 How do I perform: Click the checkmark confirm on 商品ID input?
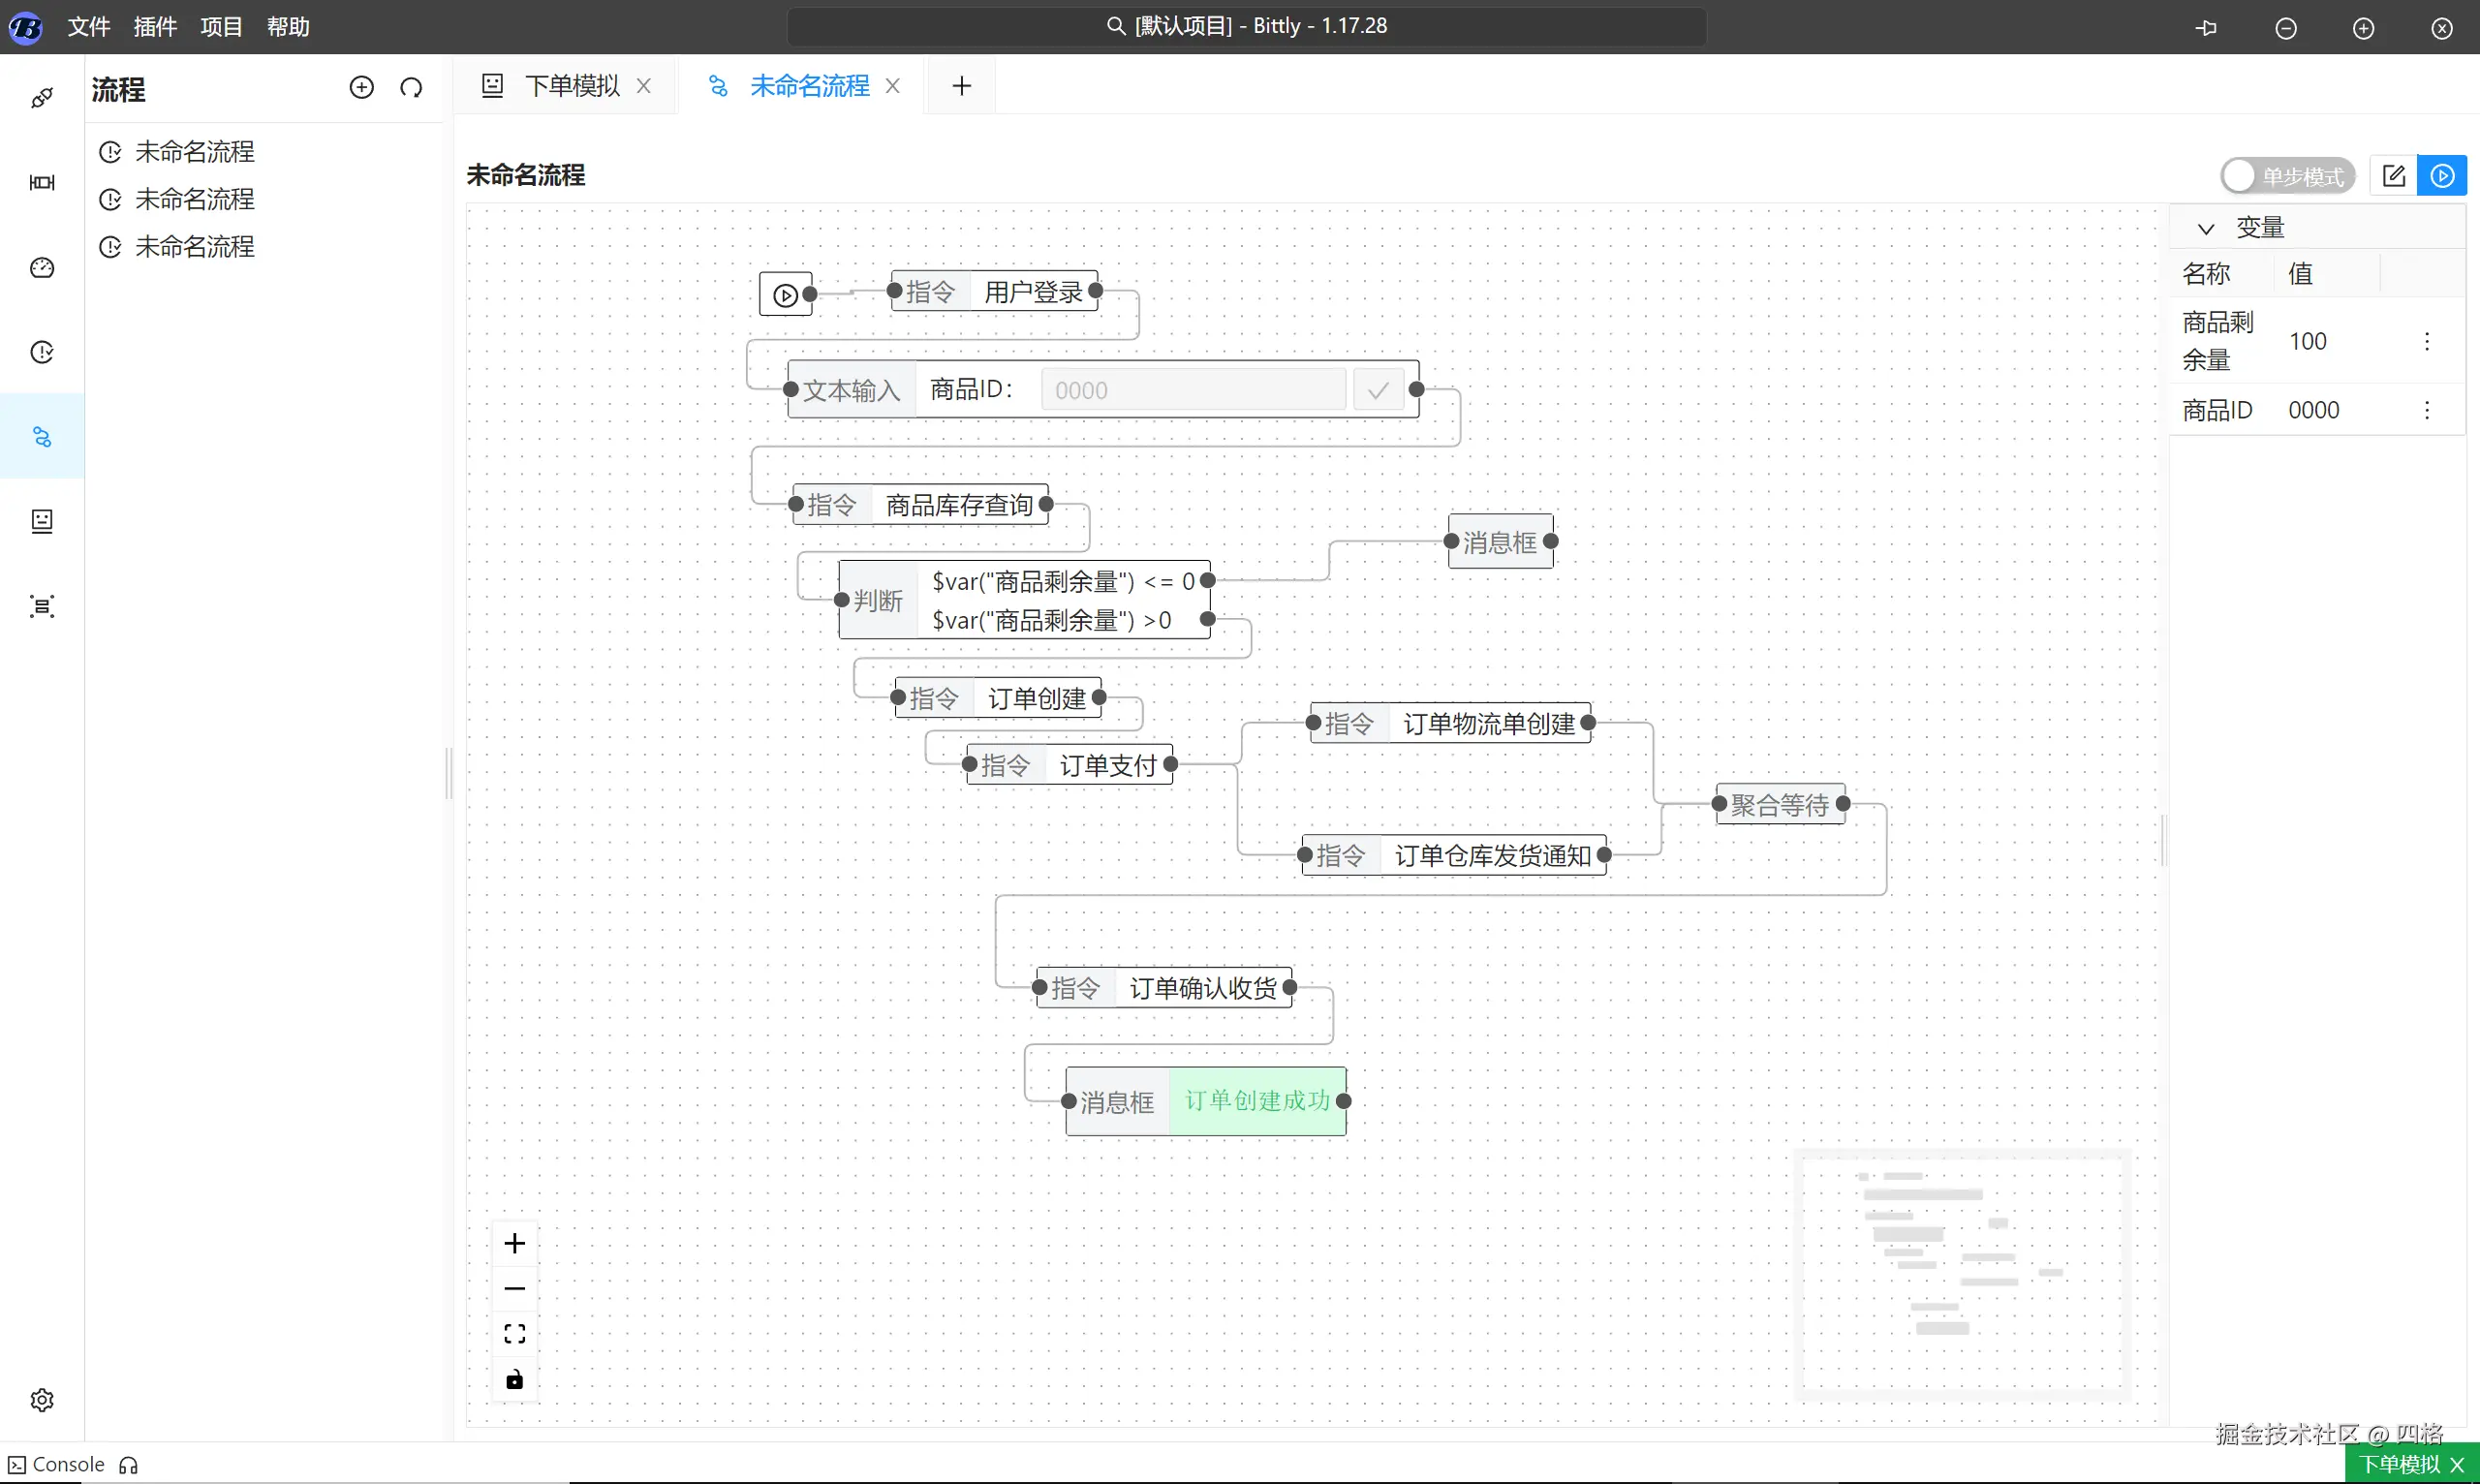[1377, 390]
